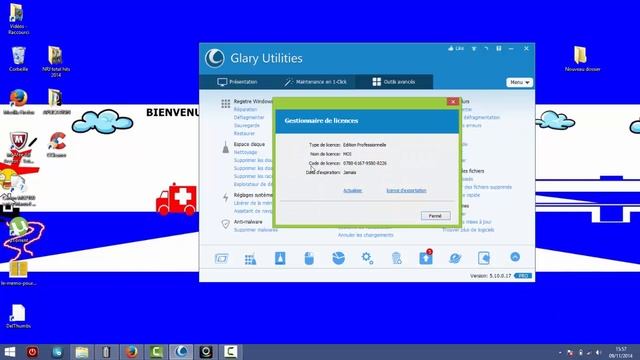Click the round up-arrow icon in bottom toolbar
Viewport: 640px width, 360px height.
pos(515,257)
